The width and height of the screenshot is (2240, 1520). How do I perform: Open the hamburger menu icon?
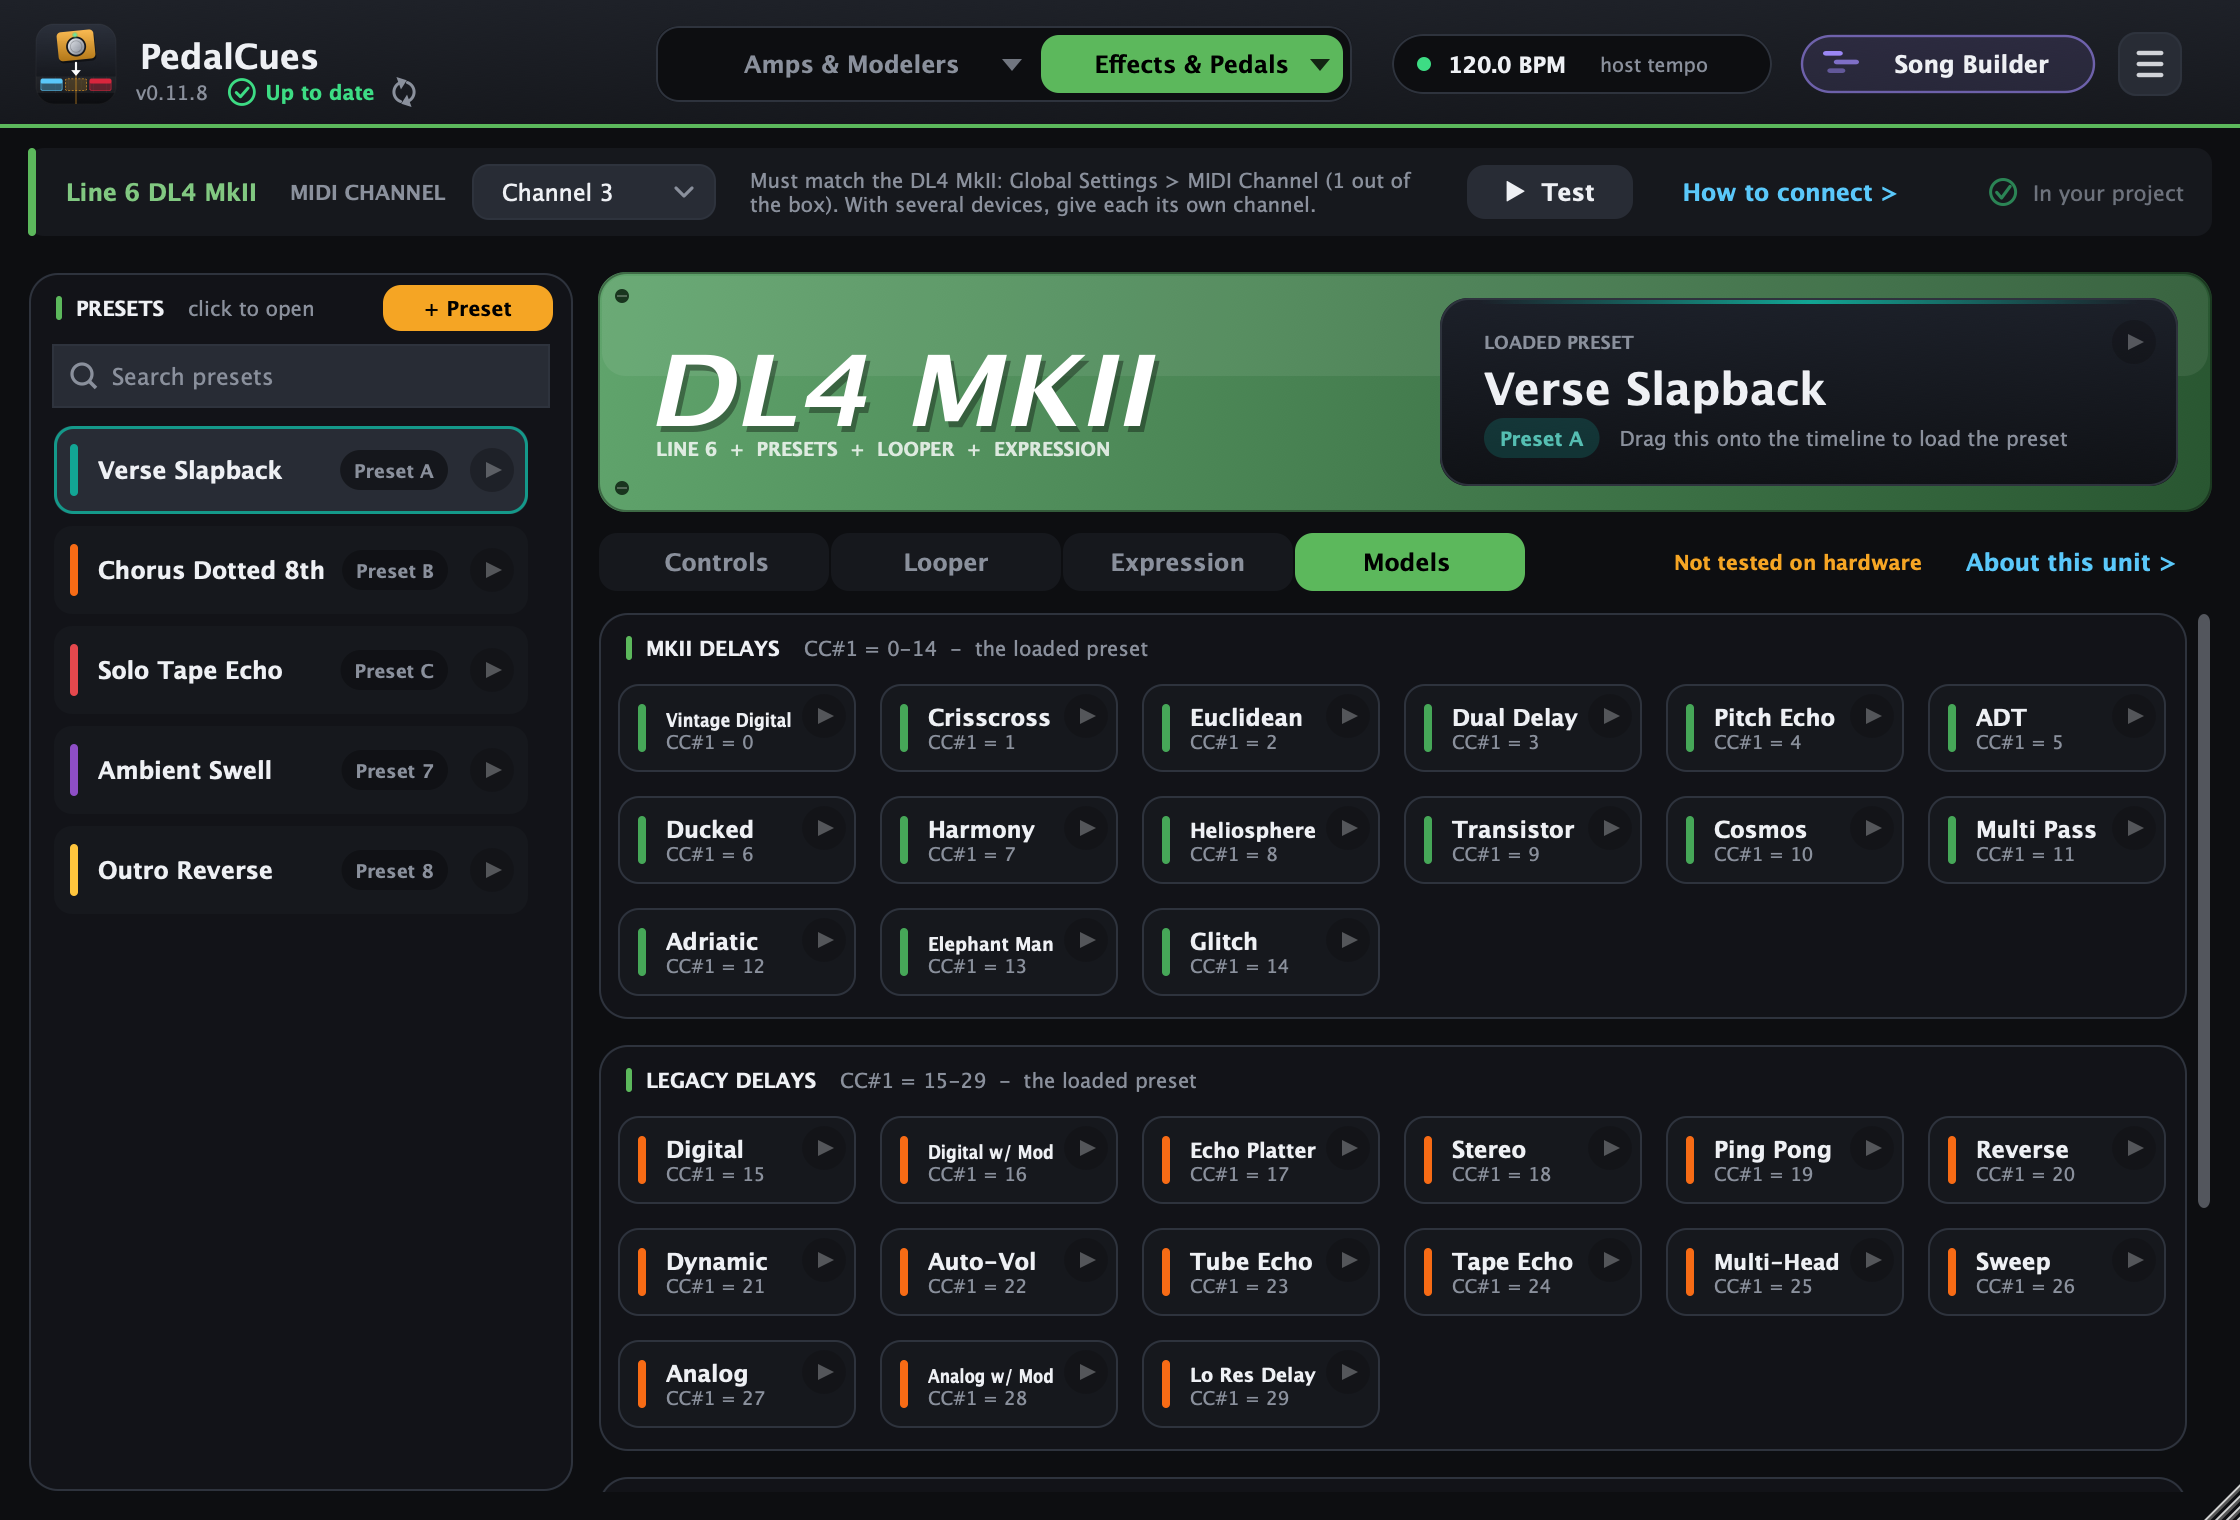[x=2149, y=64]
